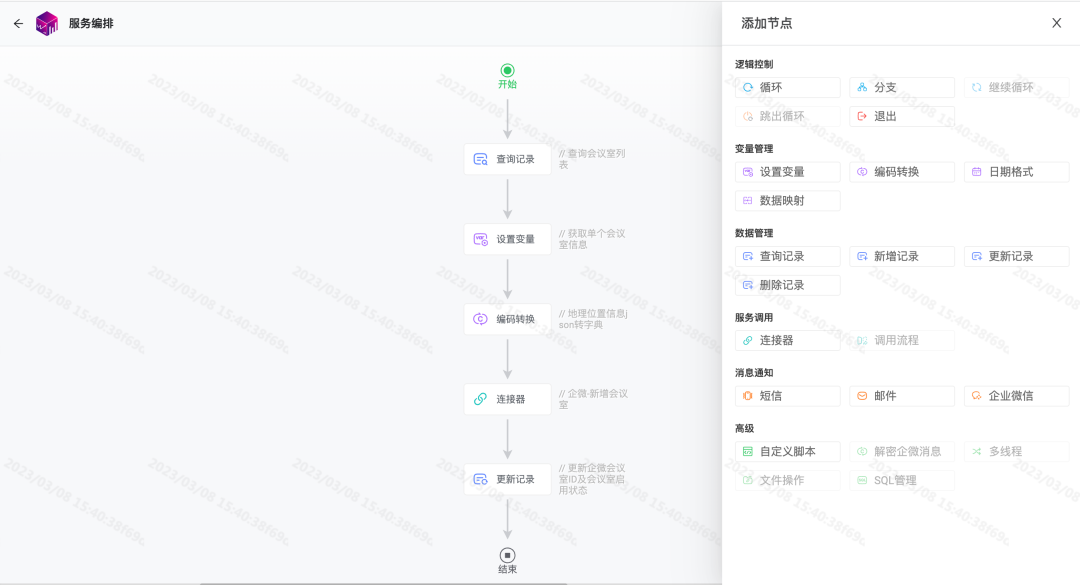Add a 文件操作 node
Viewport: 1080px width, 585px height.
tap(788, 480)
